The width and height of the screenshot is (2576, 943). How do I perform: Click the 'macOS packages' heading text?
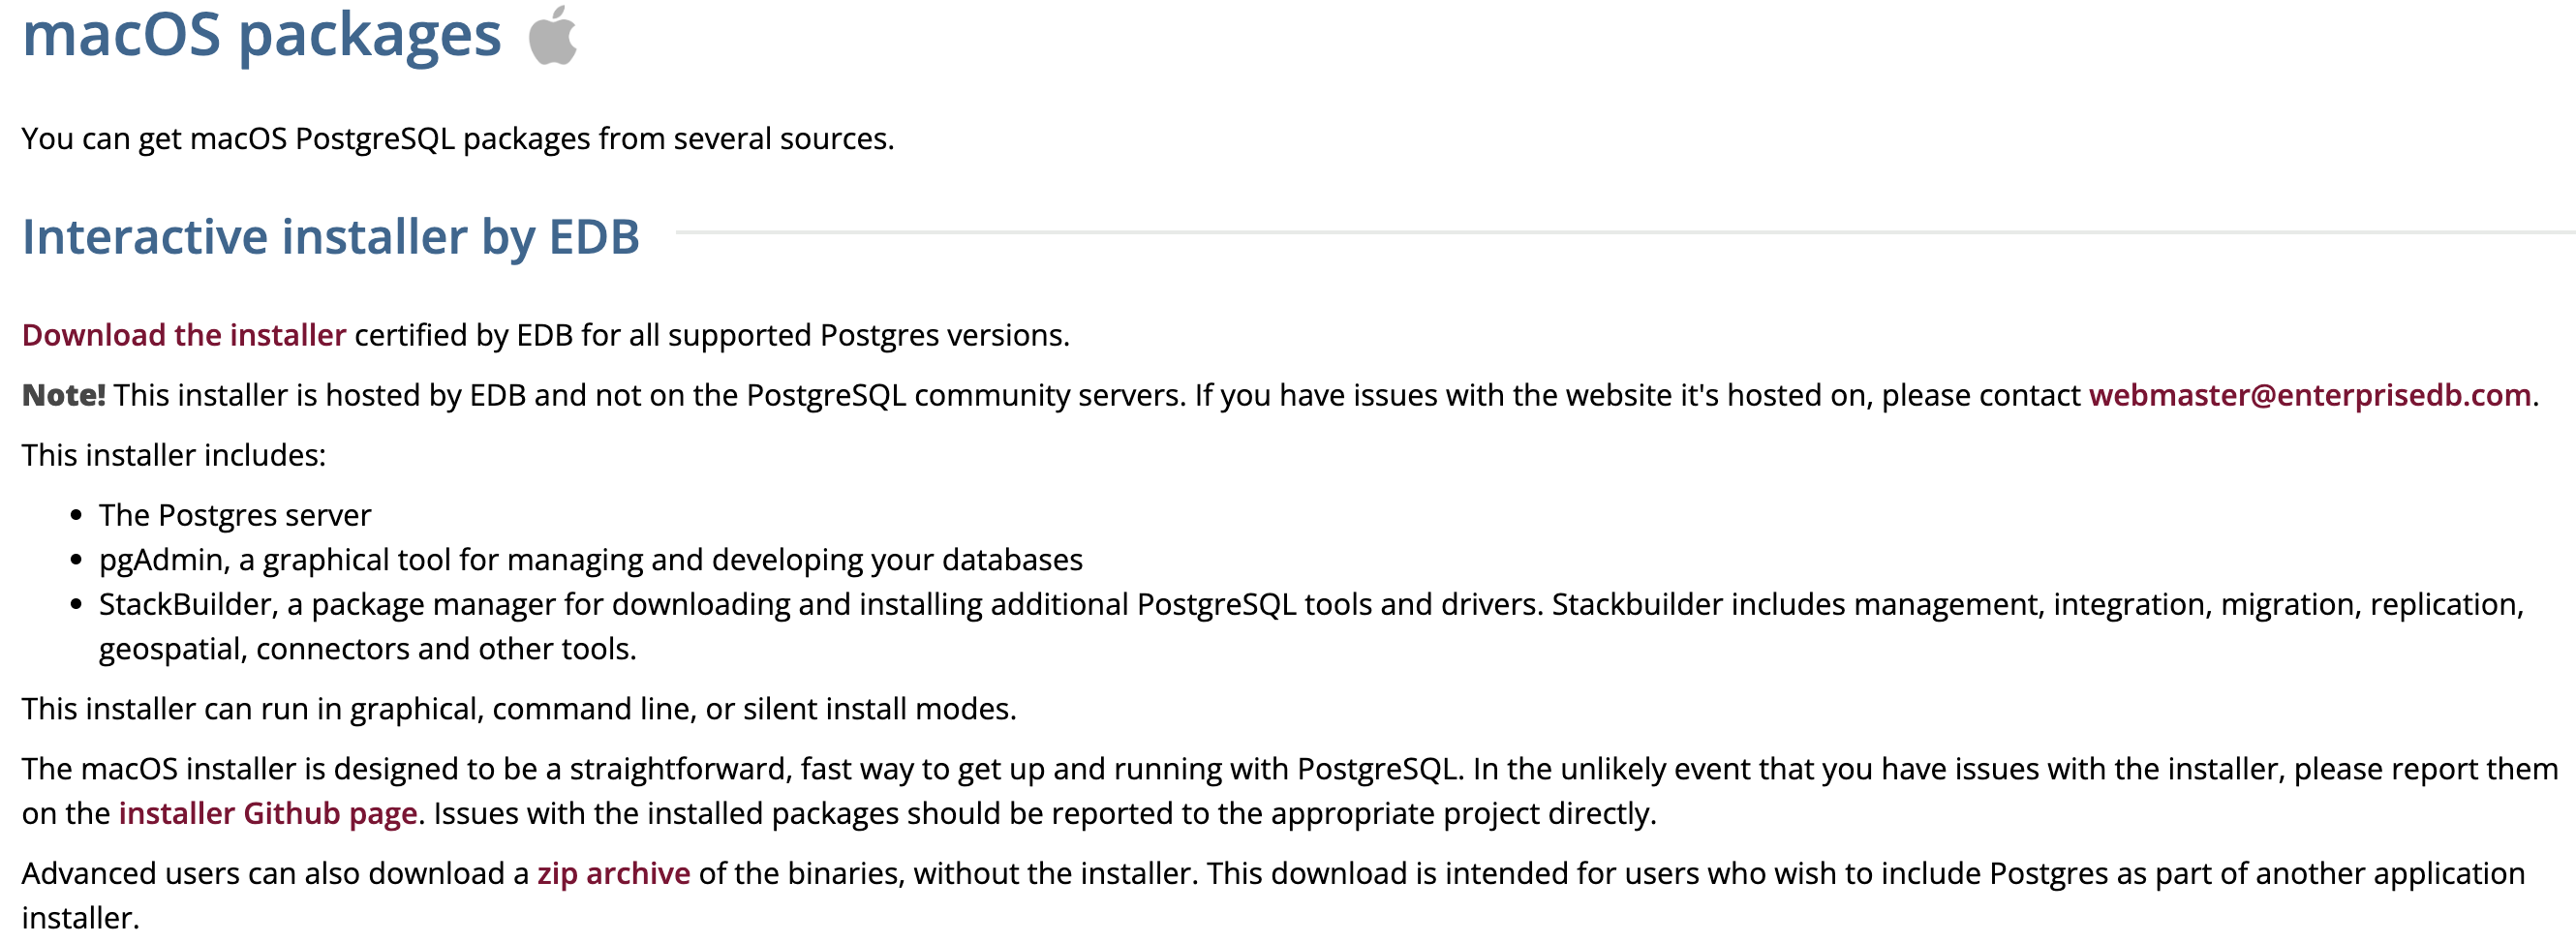coord(262,35)
